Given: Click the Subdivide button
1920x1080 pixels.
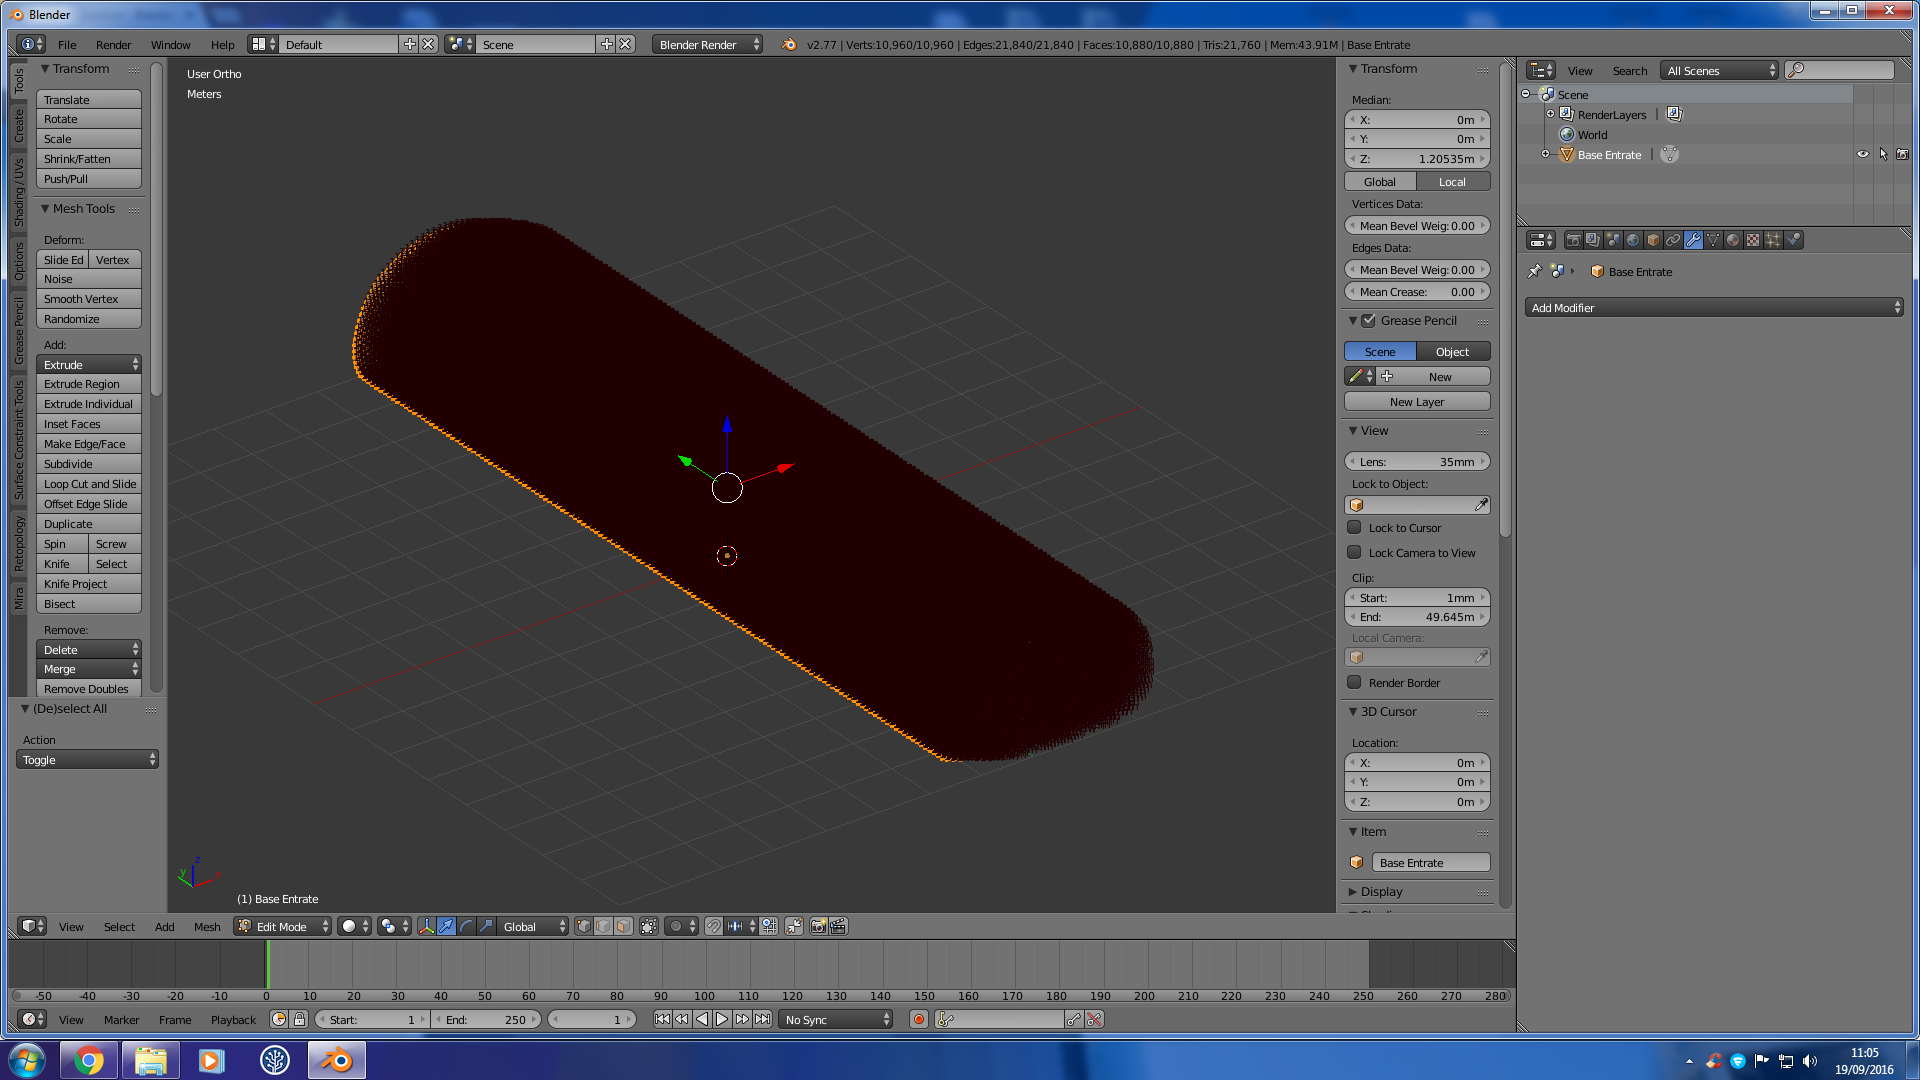Looking at the screenshot, I should click(89, 464).
